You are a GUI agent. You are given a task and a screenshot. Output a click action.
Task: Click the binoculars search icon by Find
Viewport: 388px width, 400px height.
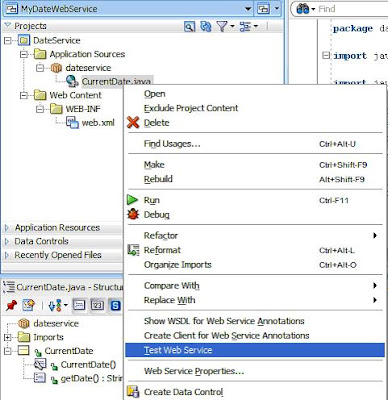point(303,9)
